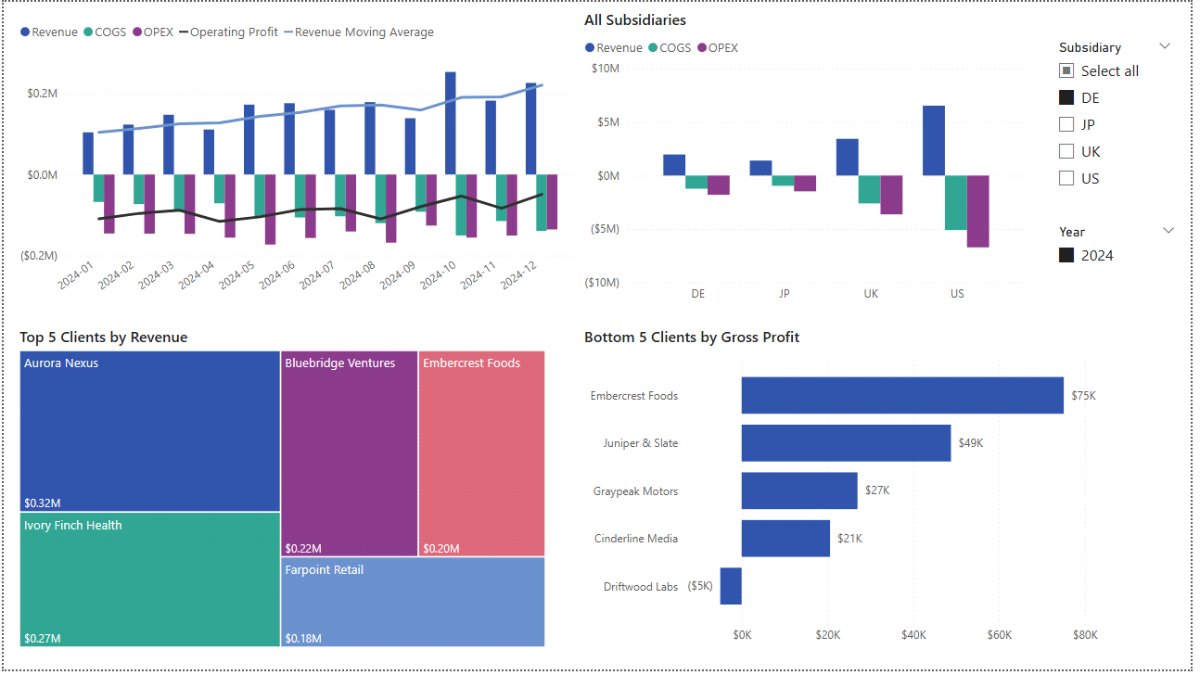This screenshot has height=675, width=1200.
Task: Collapse the Subsidiary slicer chevron
Action: 1164,46
